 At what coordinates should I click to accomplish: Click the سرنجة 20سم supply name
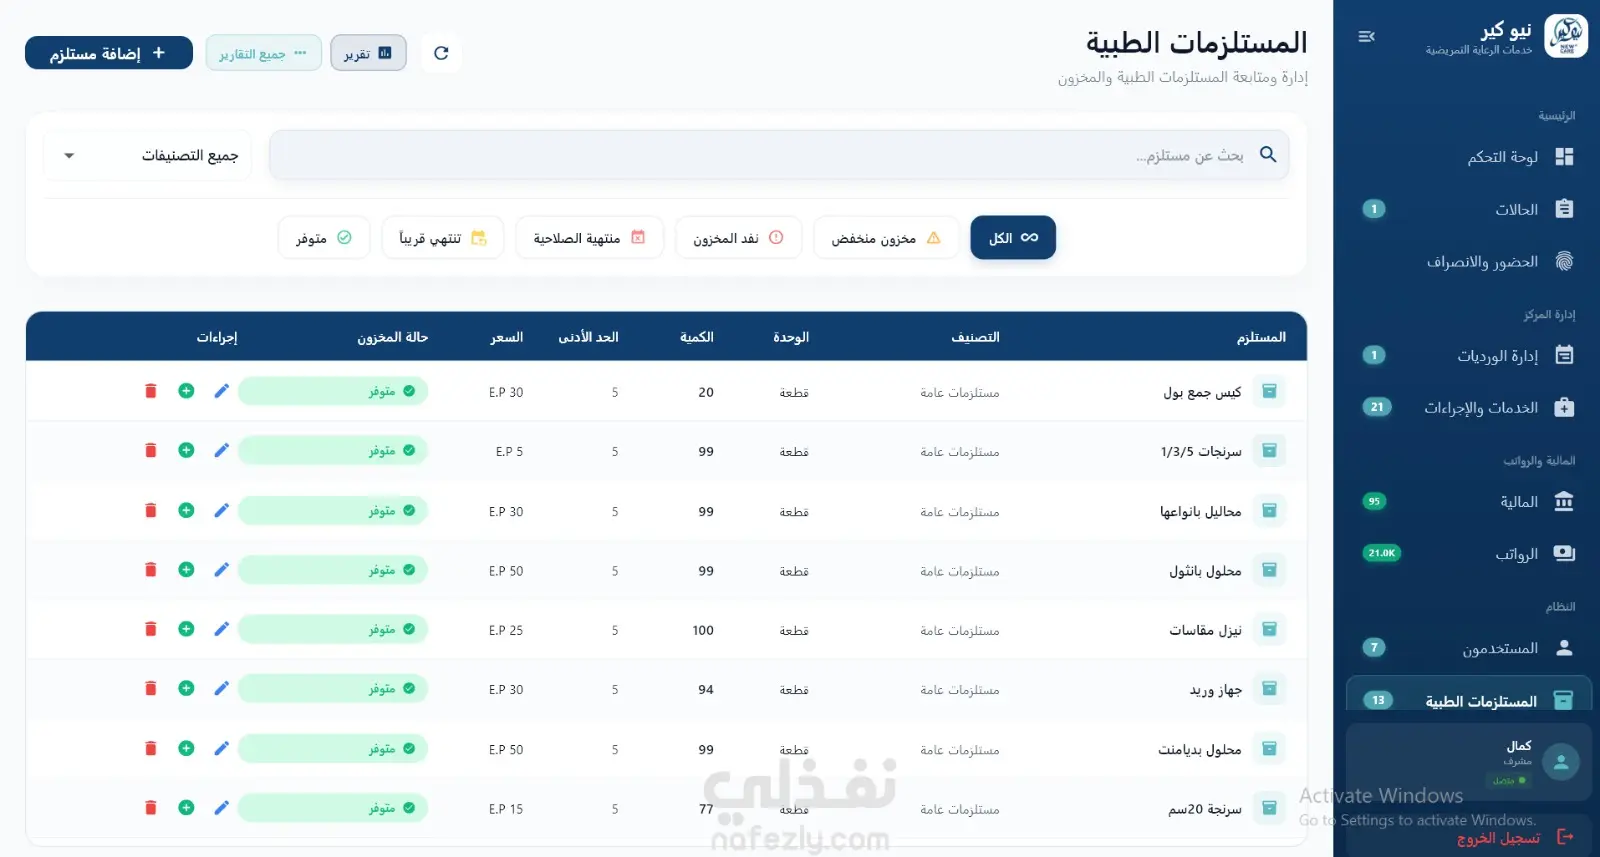1205,808
